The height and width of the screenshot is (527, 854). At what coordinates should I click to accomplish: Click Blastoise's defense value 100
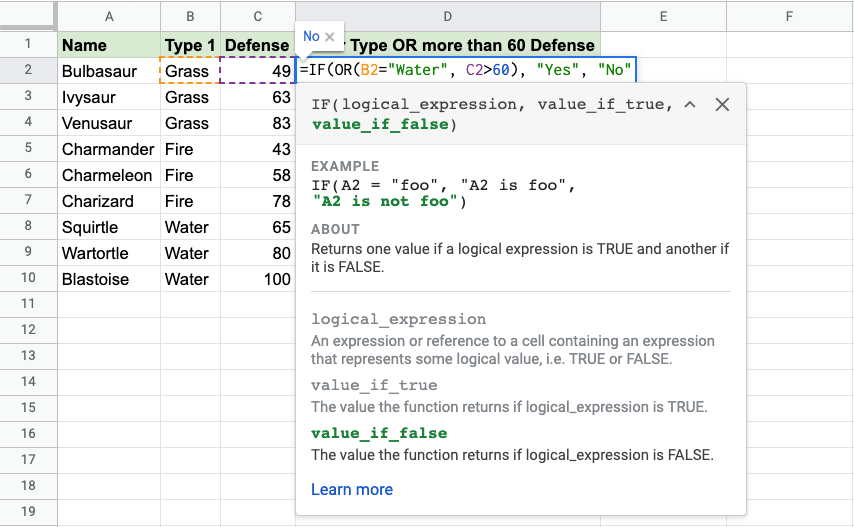[258, 279]
